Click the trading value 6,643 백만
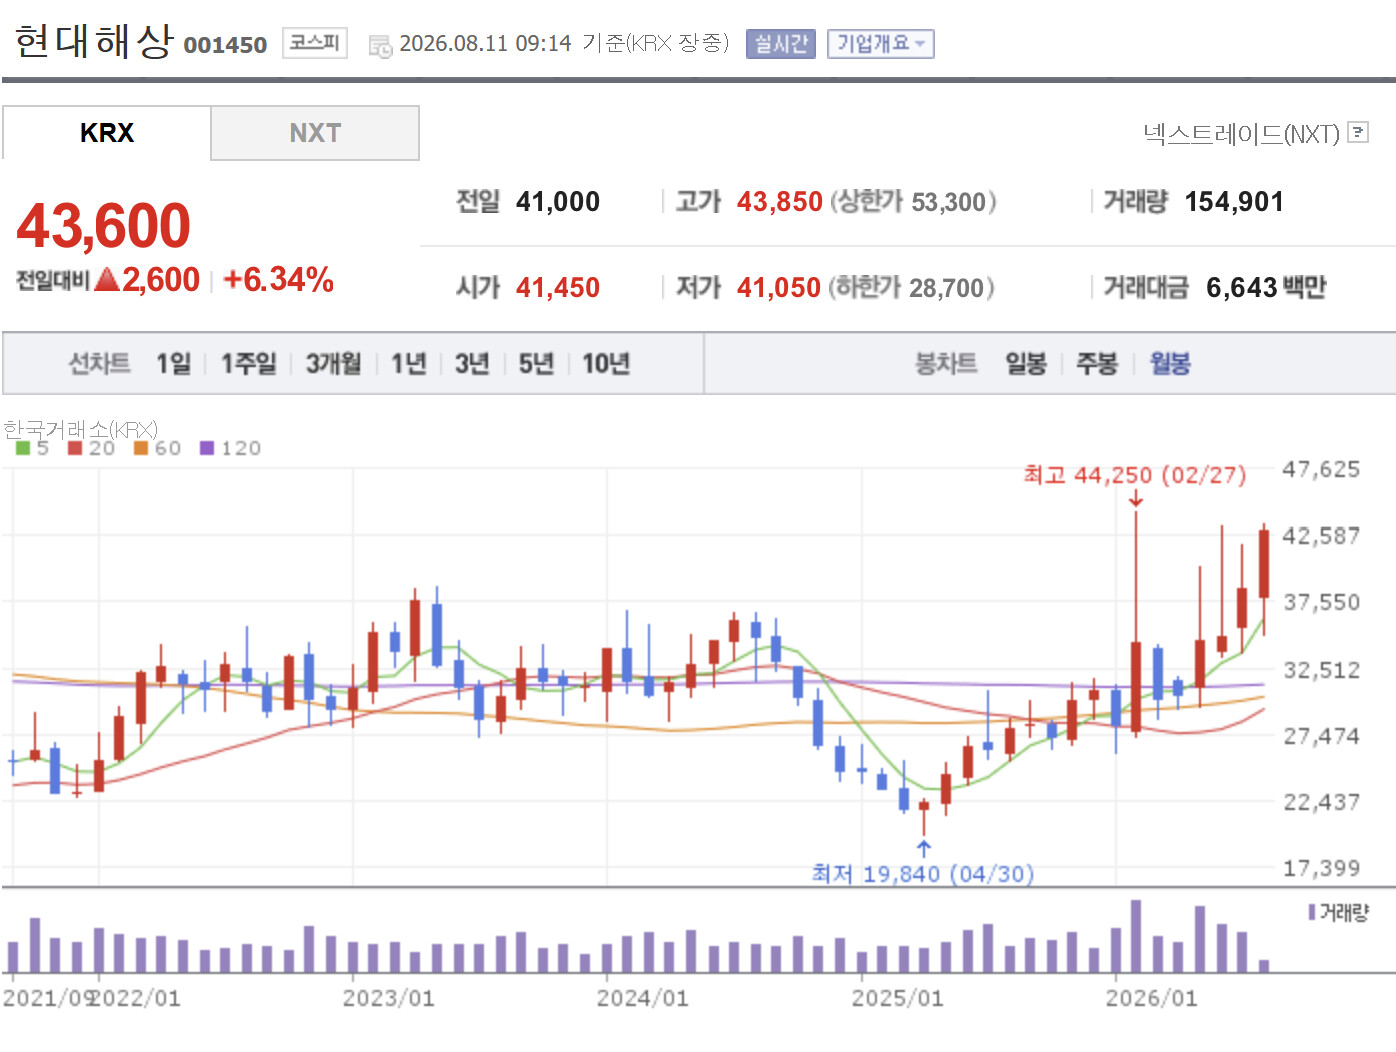This screenshot has width=1396, height=1052. [x=1266, y=288]
